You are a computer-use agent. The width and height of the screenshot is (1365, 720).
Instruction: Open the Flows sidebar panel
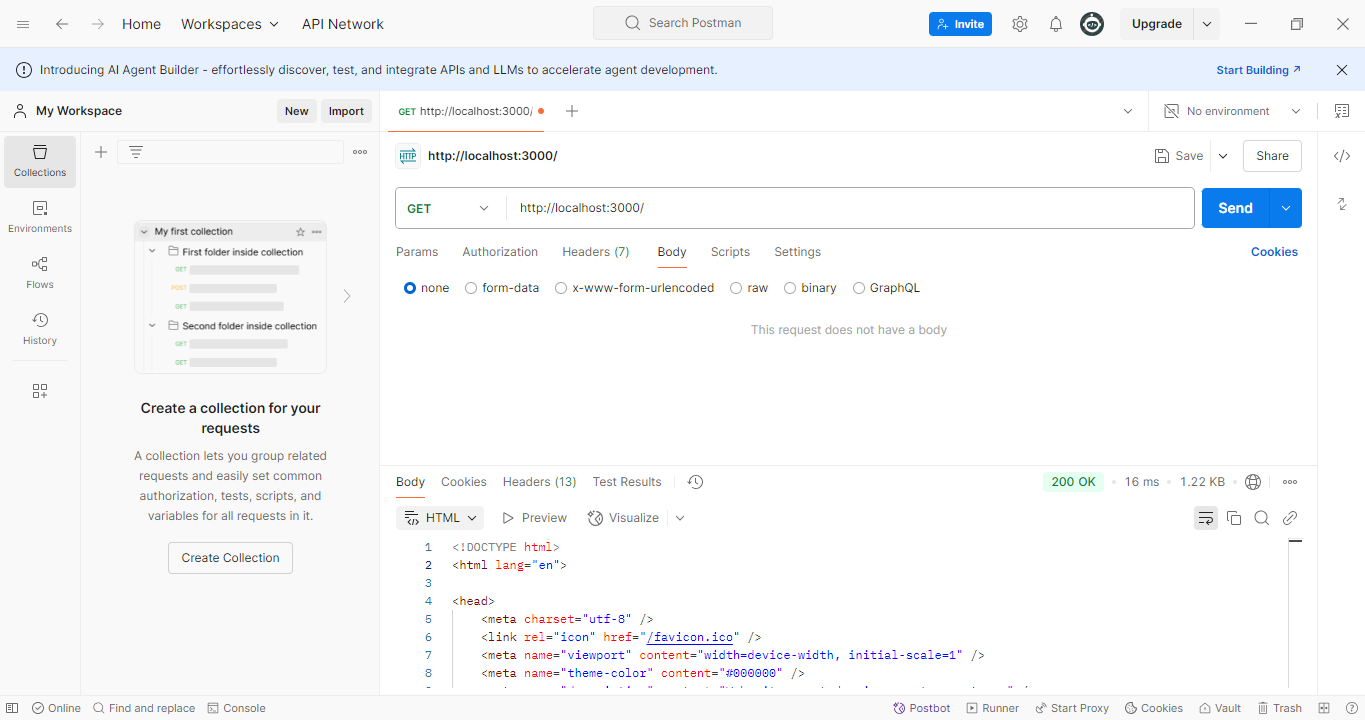(x=40, y=273)
